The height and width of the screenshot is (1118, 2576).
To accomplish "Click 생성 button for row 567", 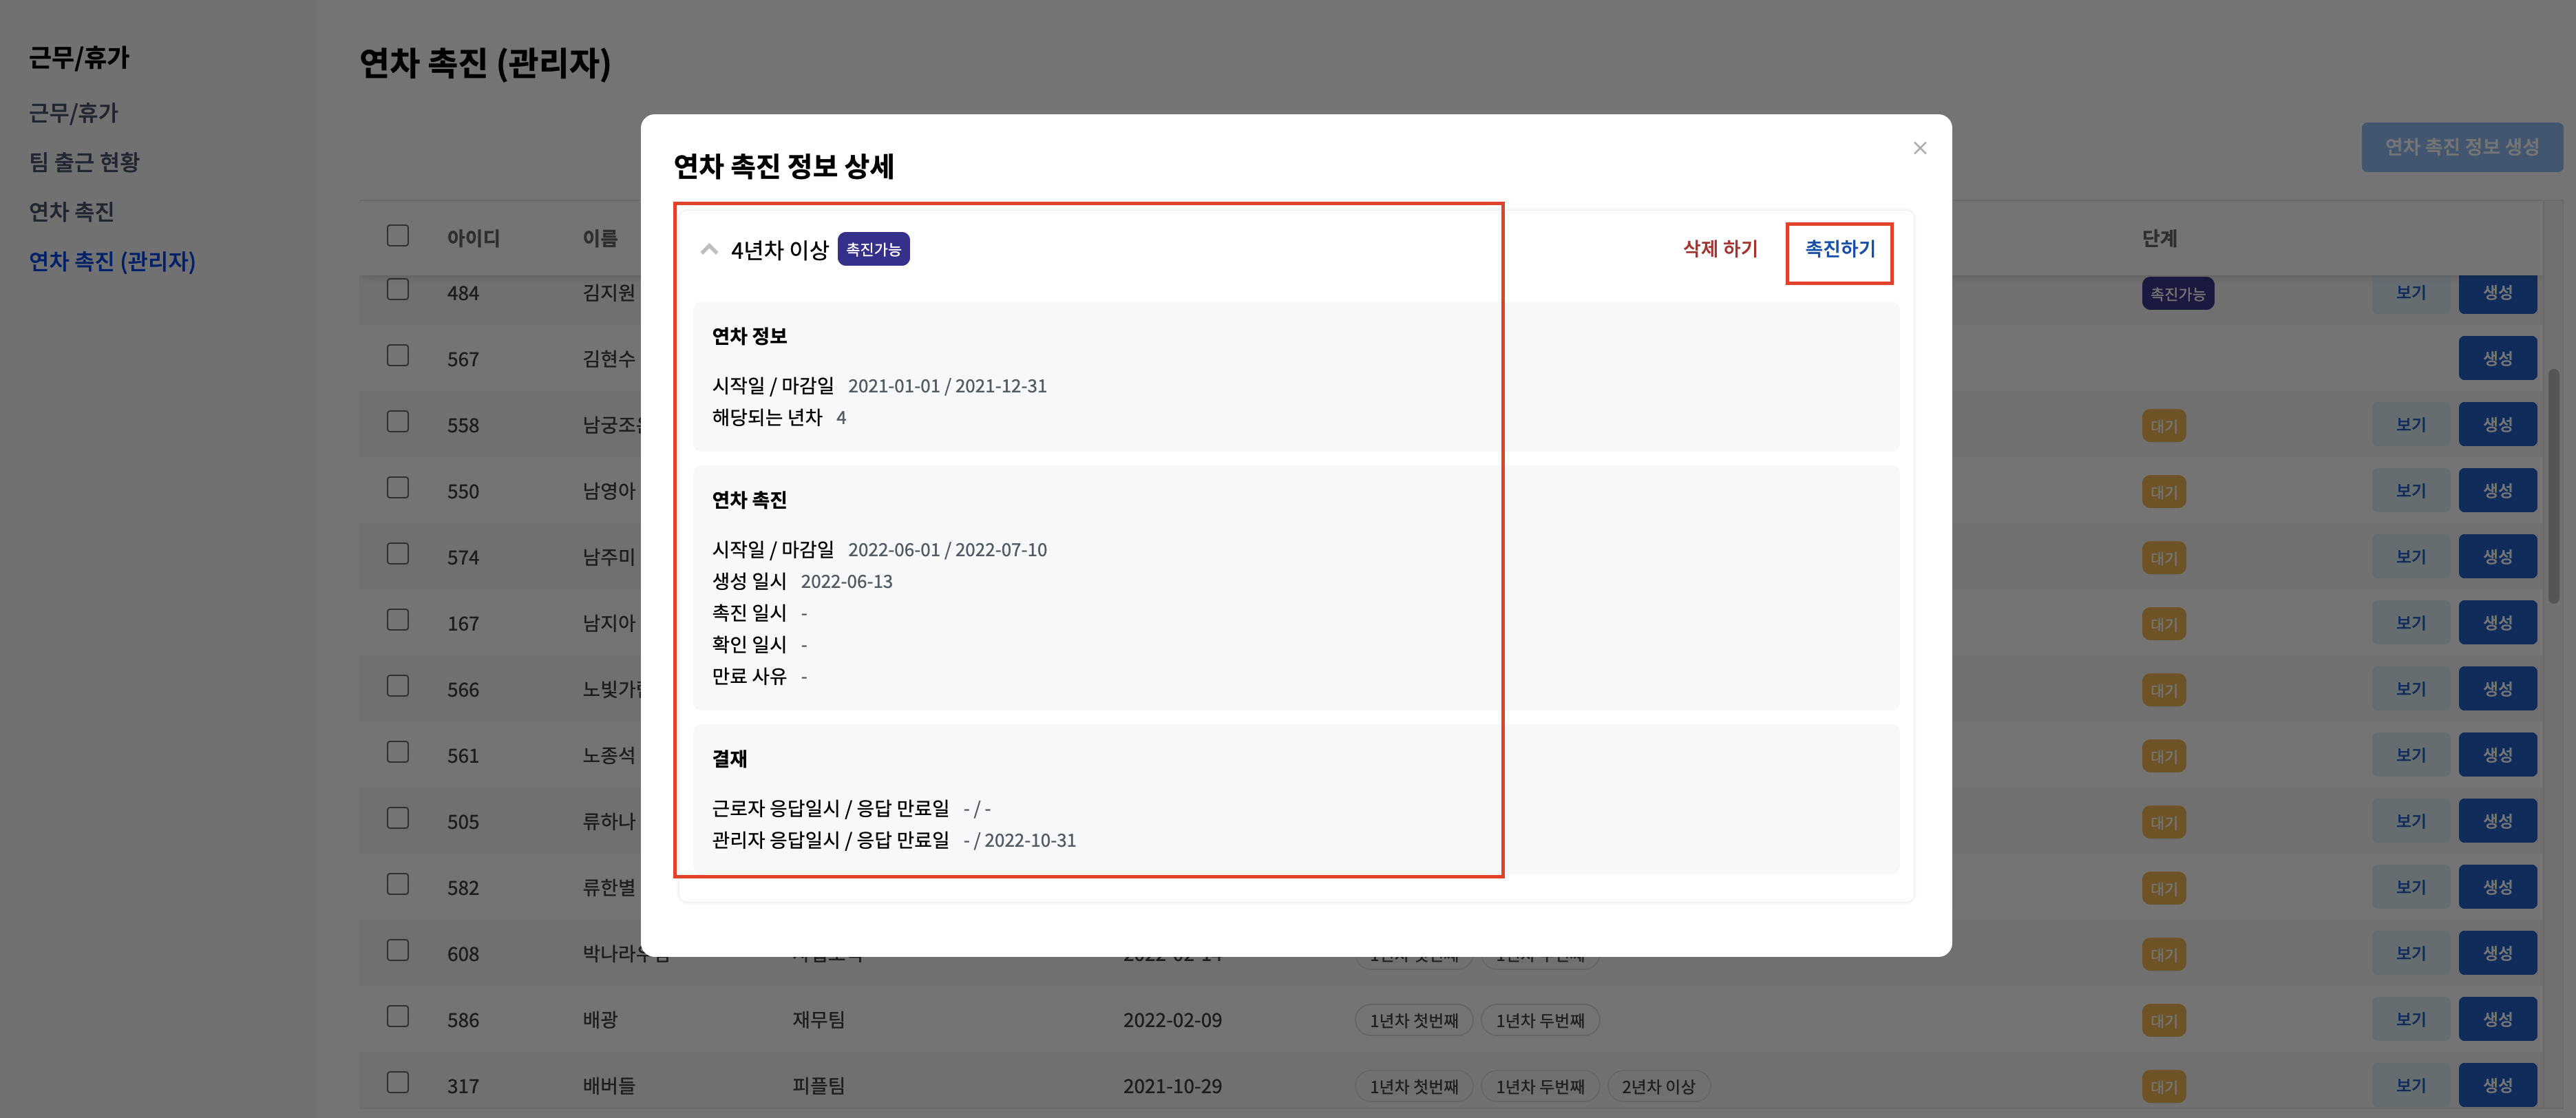I will (2497, 358).
